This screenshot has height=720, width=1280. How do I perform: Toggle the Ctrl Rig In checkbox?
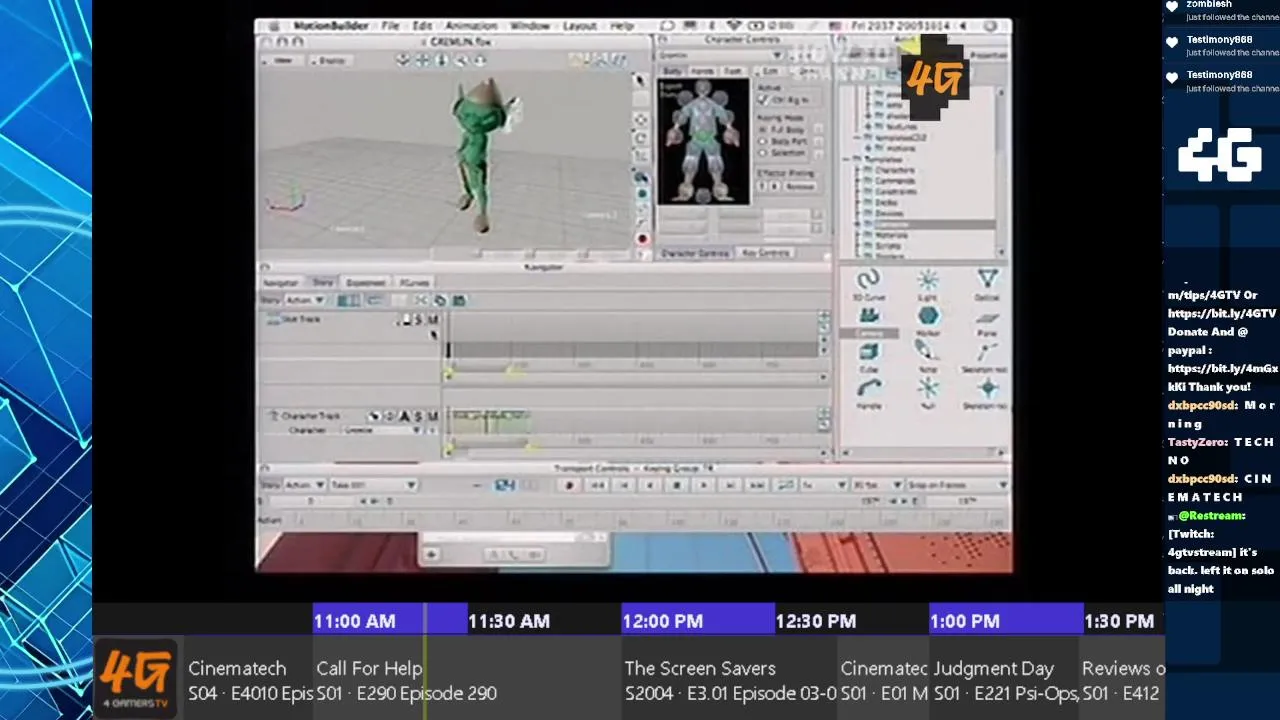[x=765, y=100]
